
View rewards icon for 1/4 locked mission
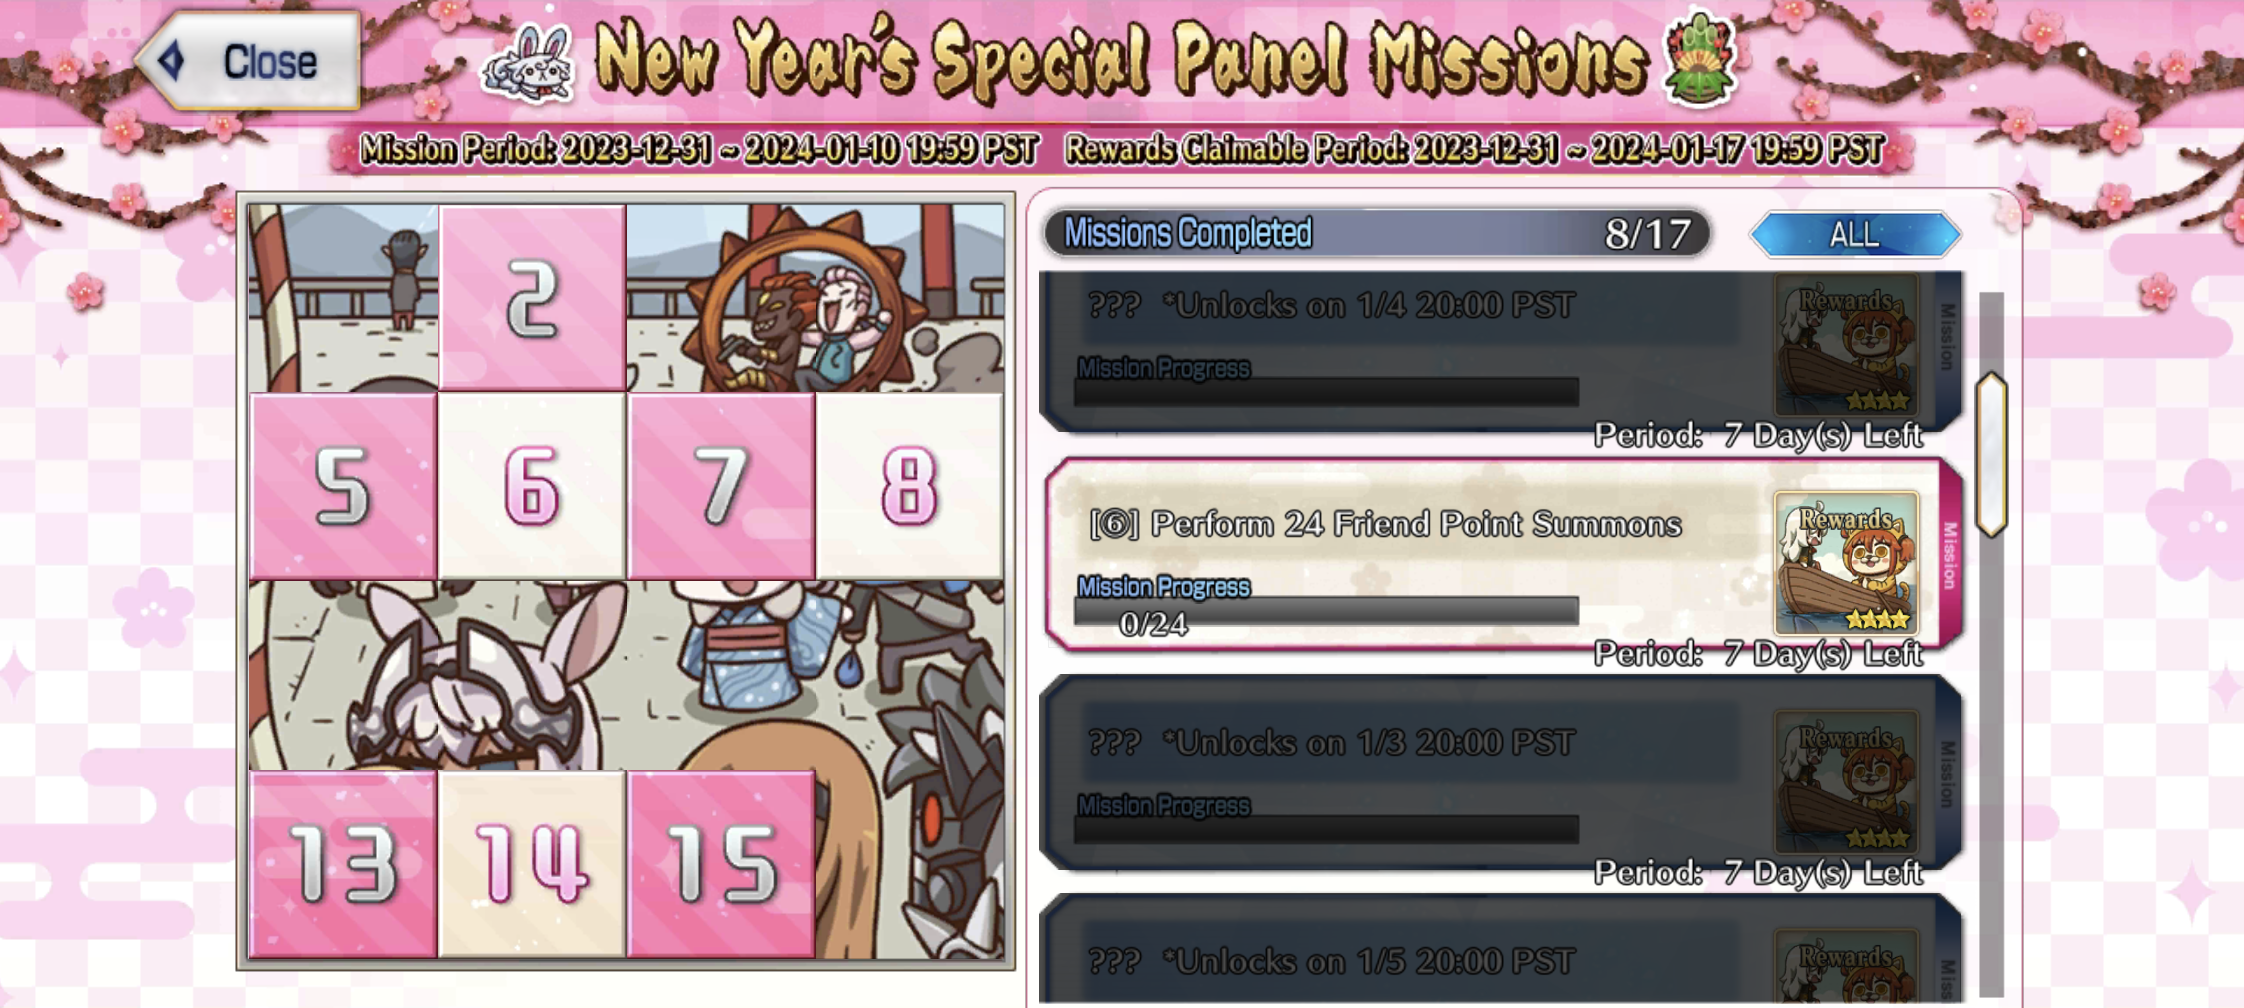[x=1846, y=344]
